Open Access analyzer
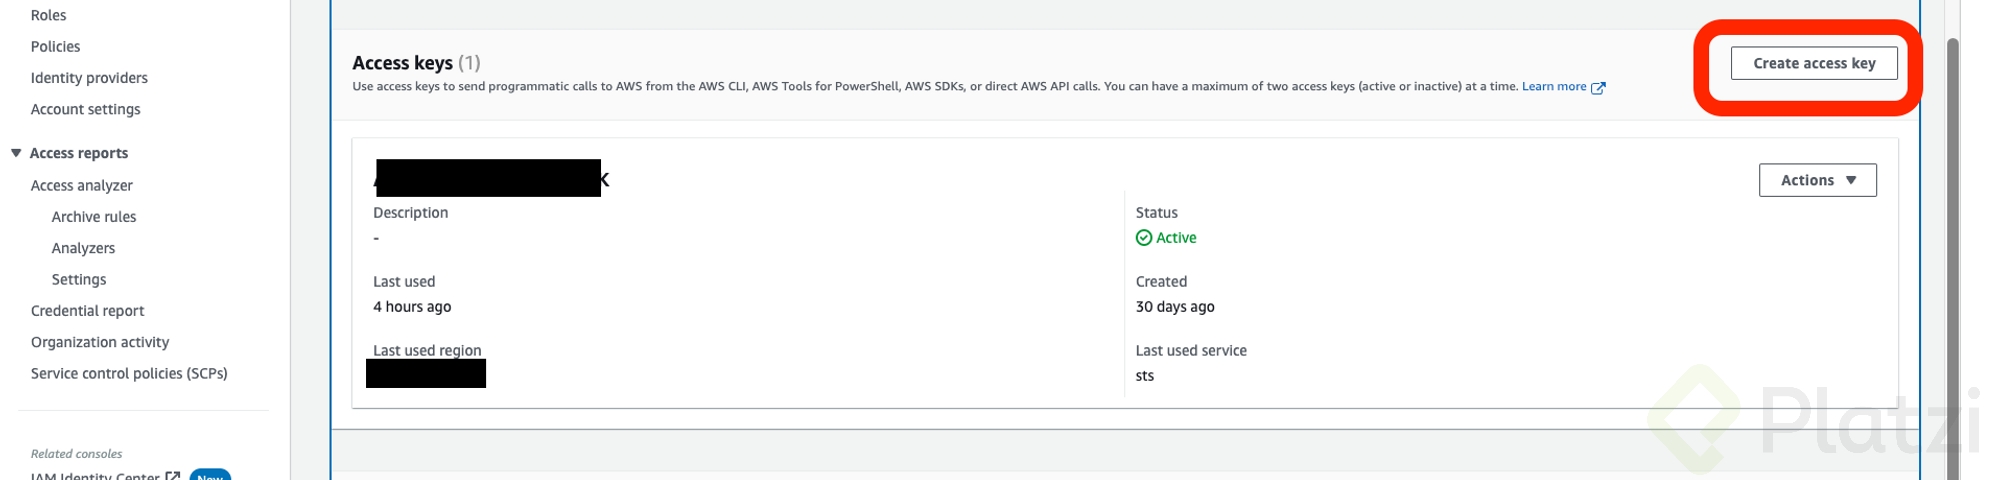Viewport: 2000px width, 480px height. (82, 186)
